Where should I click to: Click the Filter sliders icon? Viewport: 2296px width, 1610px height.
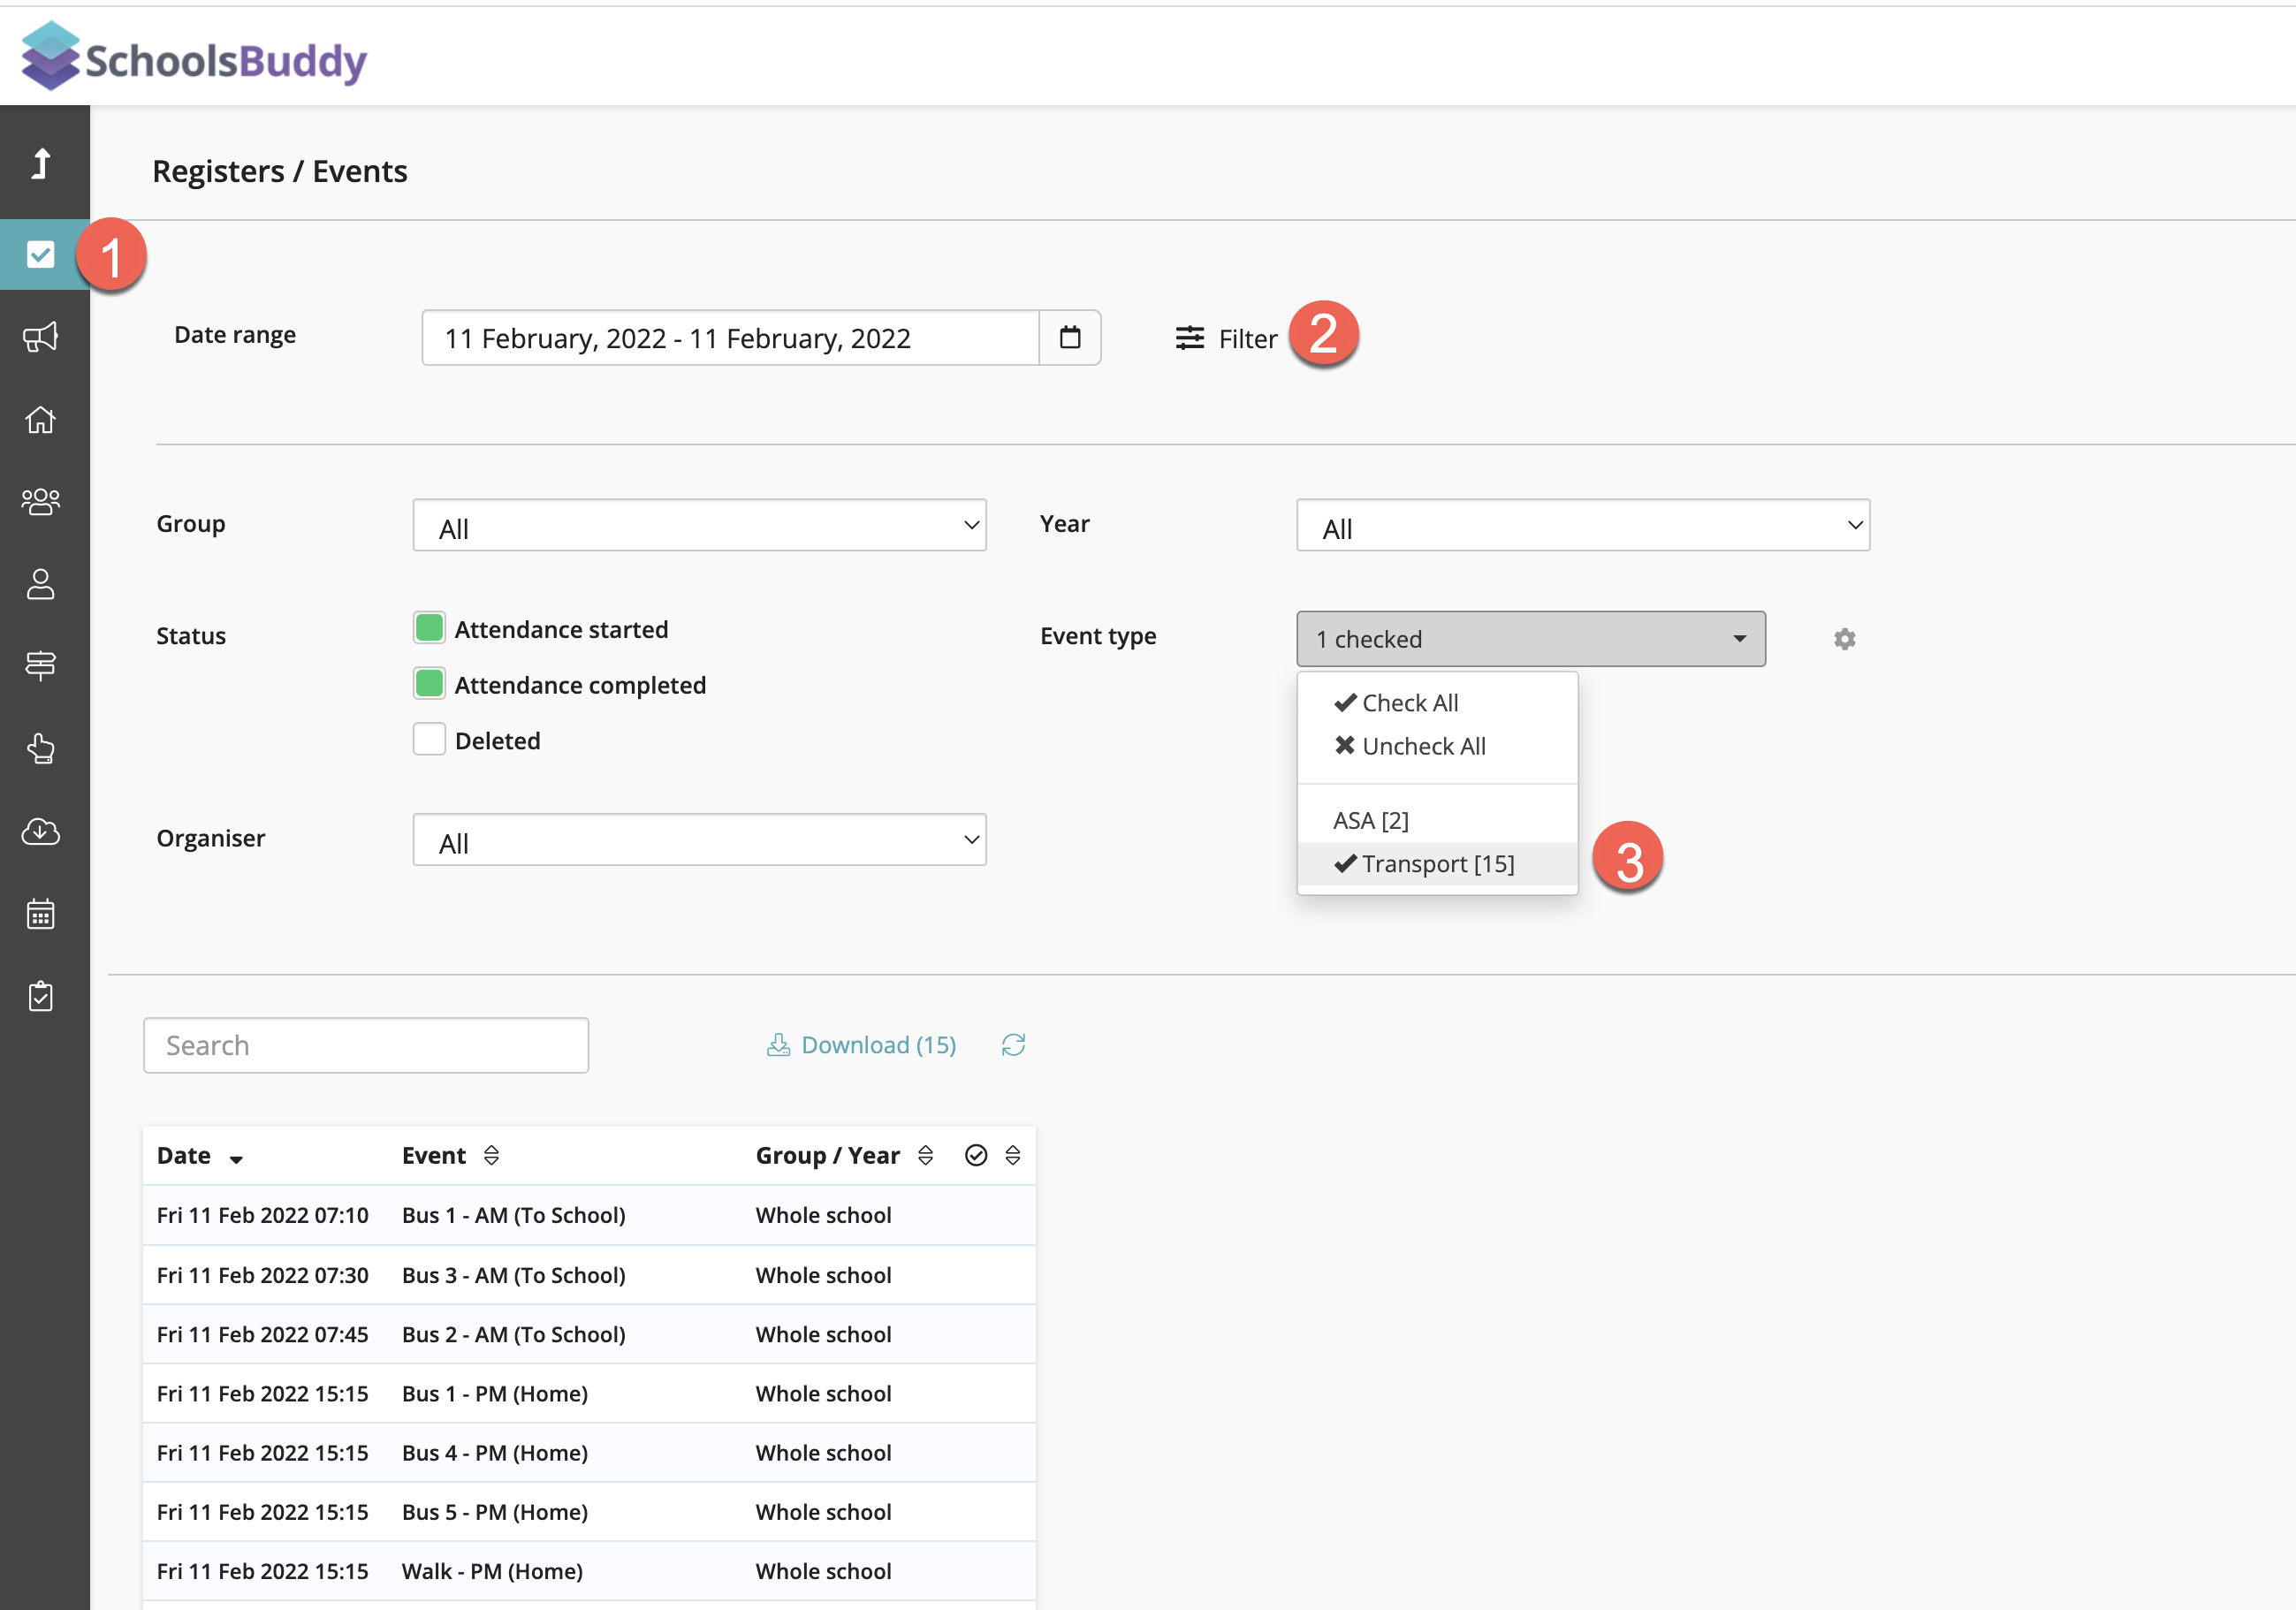click(1190, 338)
